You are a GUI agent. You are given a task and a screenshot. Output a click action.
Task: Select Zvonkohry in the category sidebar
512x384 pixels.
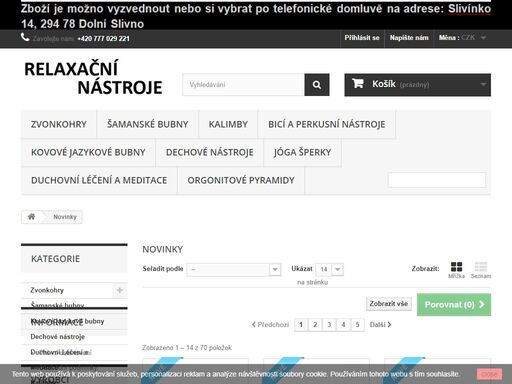(x=47, y=290)
